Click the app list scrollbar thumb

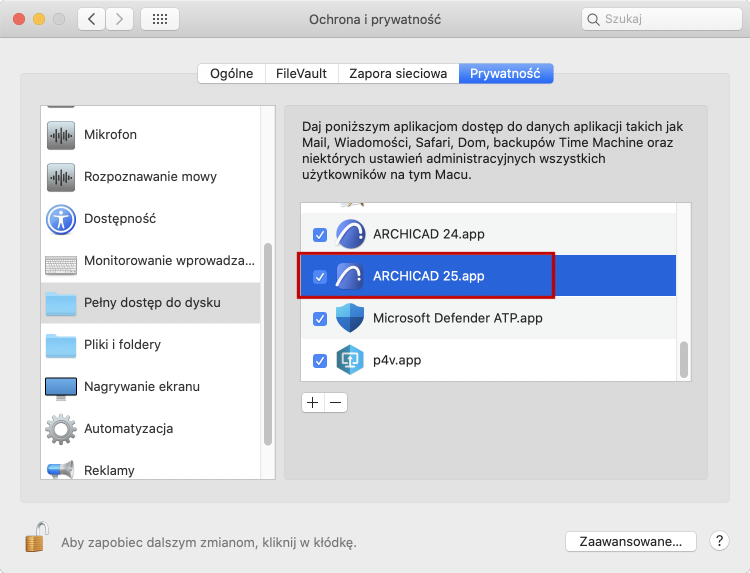tap(684, 360)
